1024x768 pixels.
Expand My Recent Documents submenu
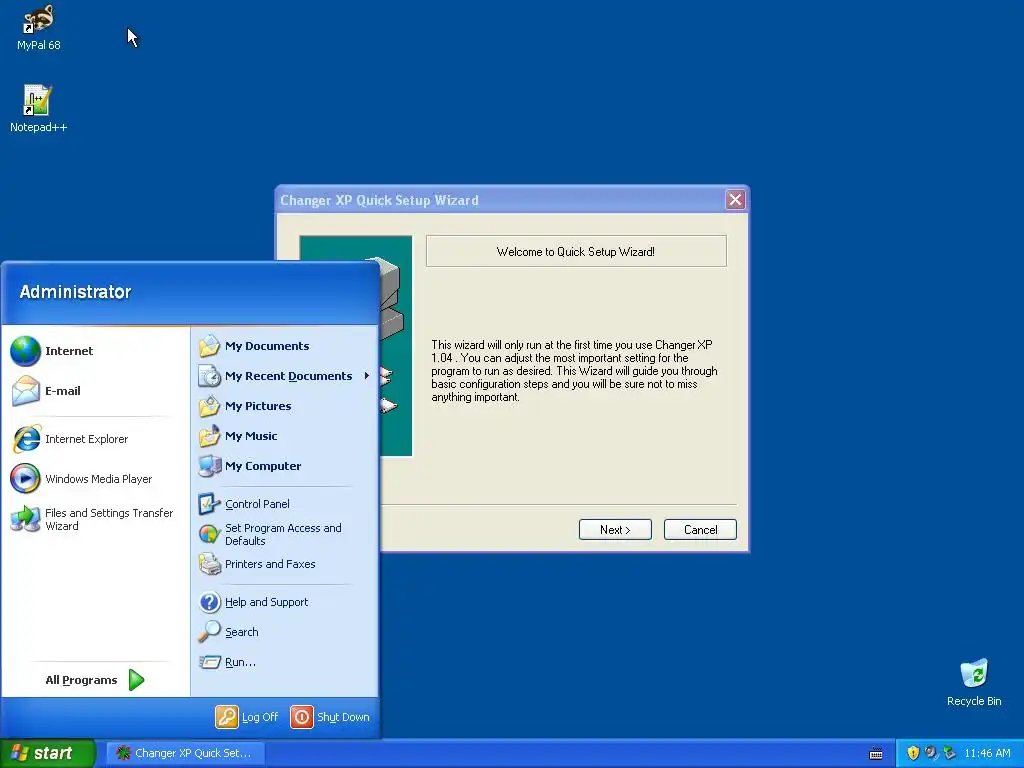285,376
